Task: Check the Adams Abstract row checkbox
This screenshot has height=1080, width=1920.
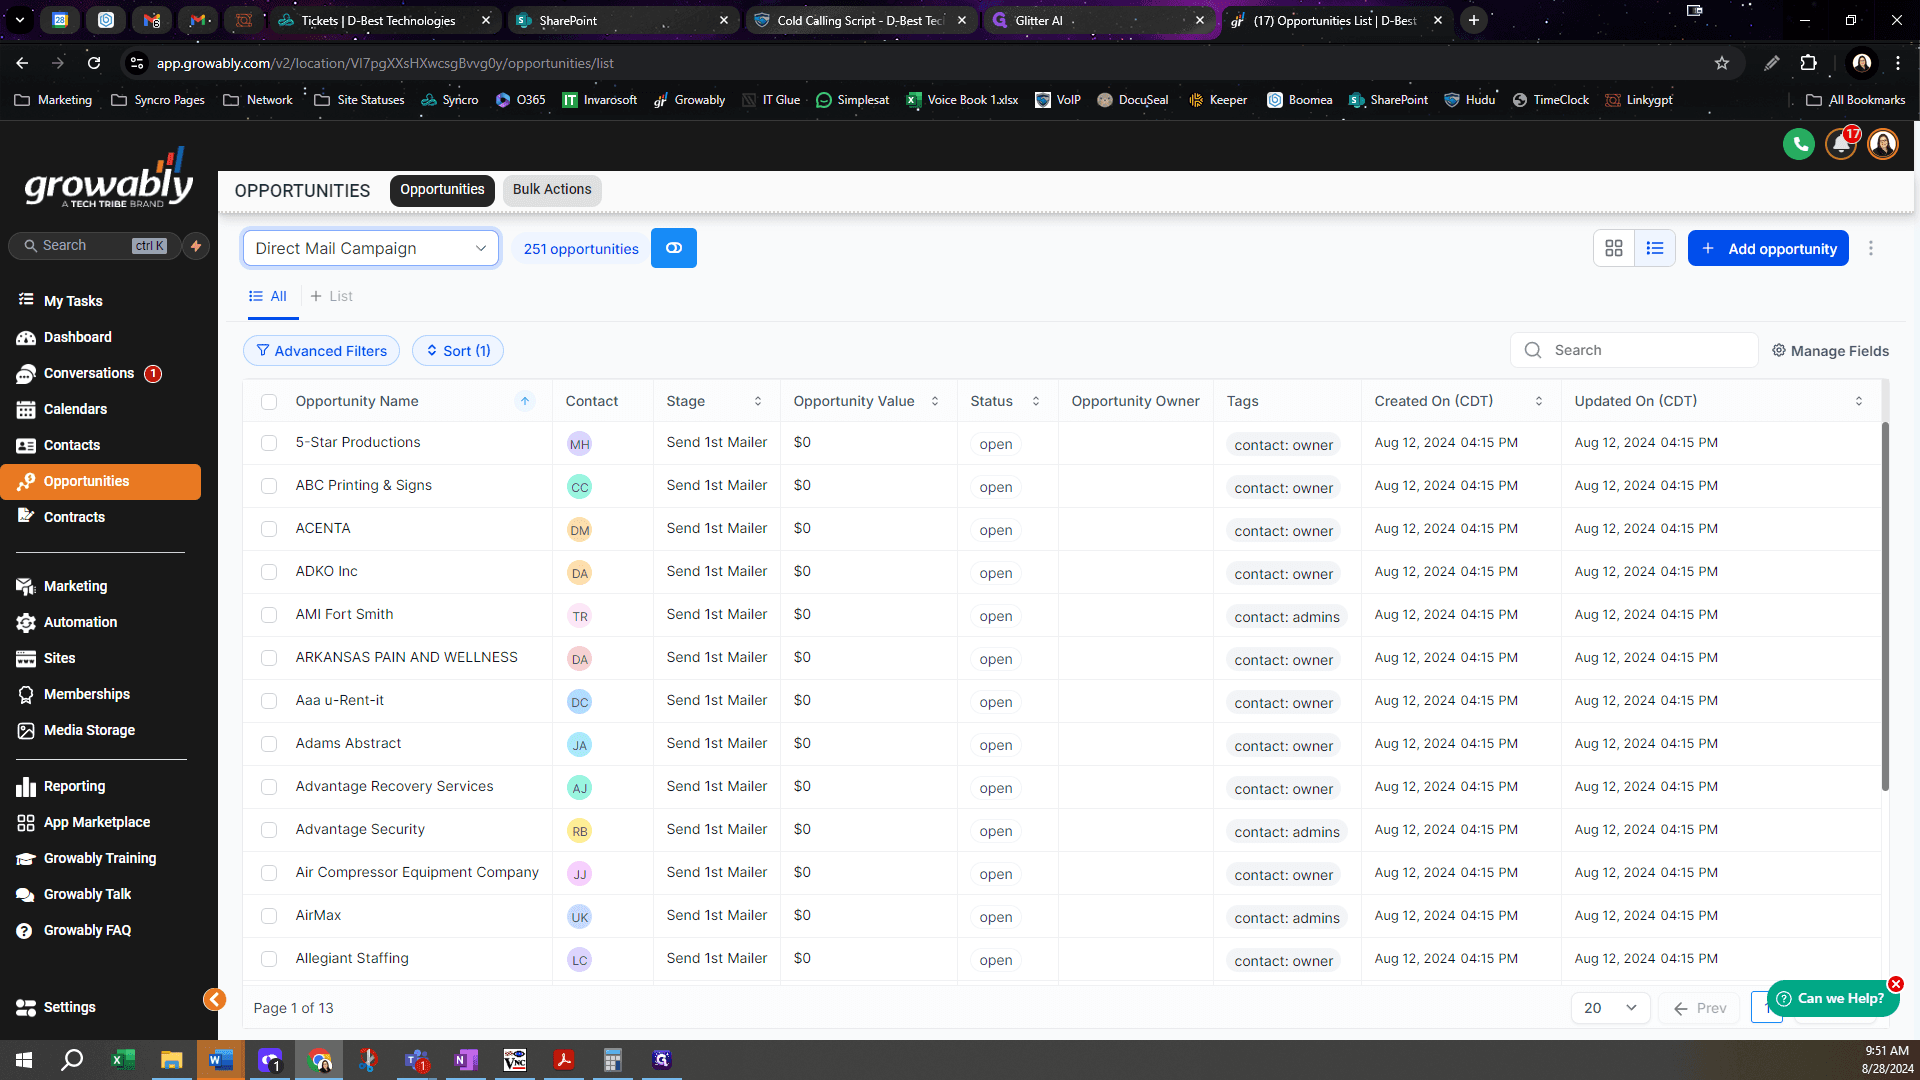Action: coord(269,744)
